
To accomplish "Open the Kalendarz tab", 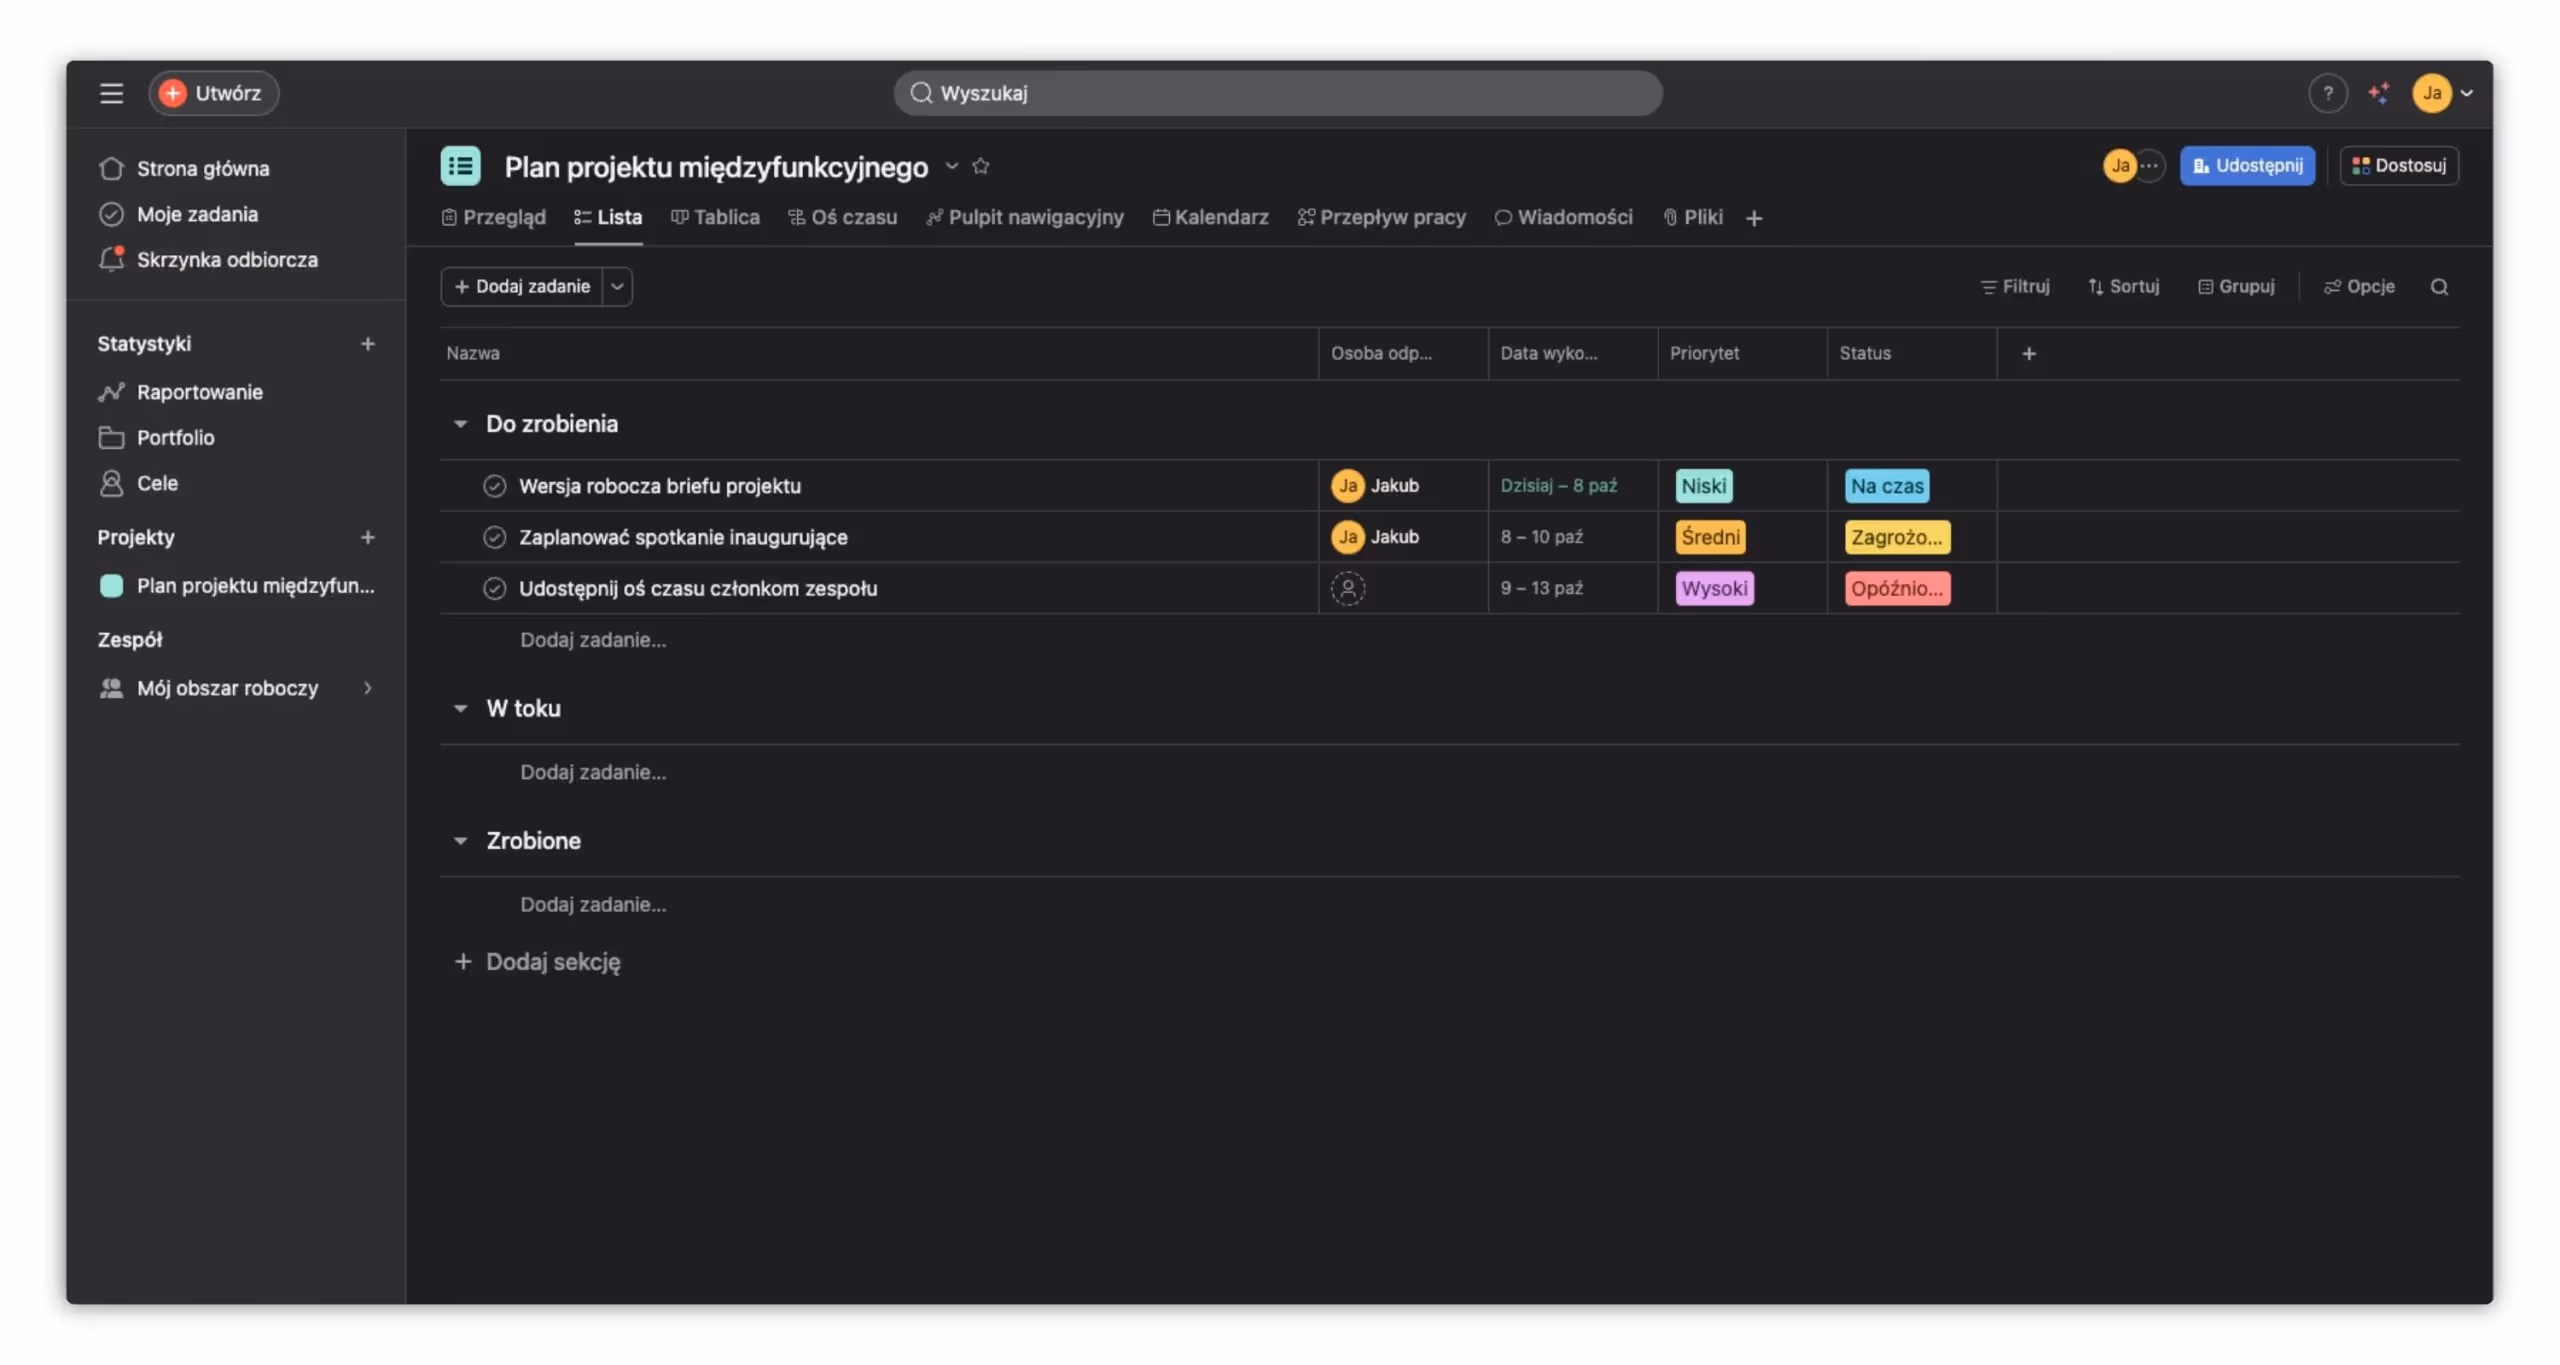I will [1210, 217].
